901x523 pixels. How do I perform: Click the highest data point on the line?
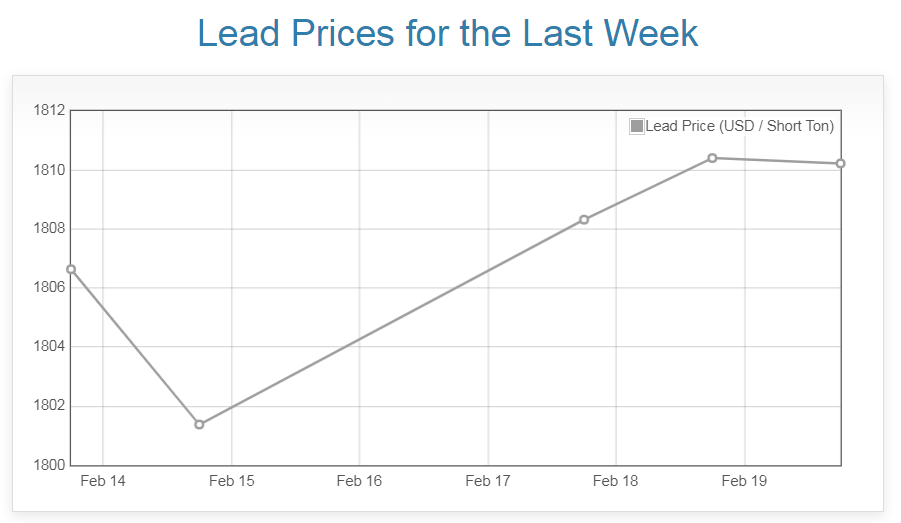tap(712, 158)
